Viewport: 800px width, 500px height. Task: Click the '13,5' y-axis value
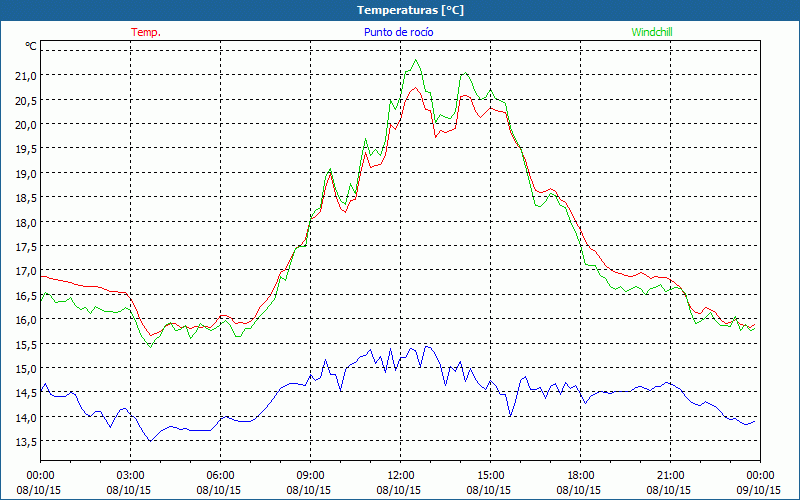click(27, 442)
